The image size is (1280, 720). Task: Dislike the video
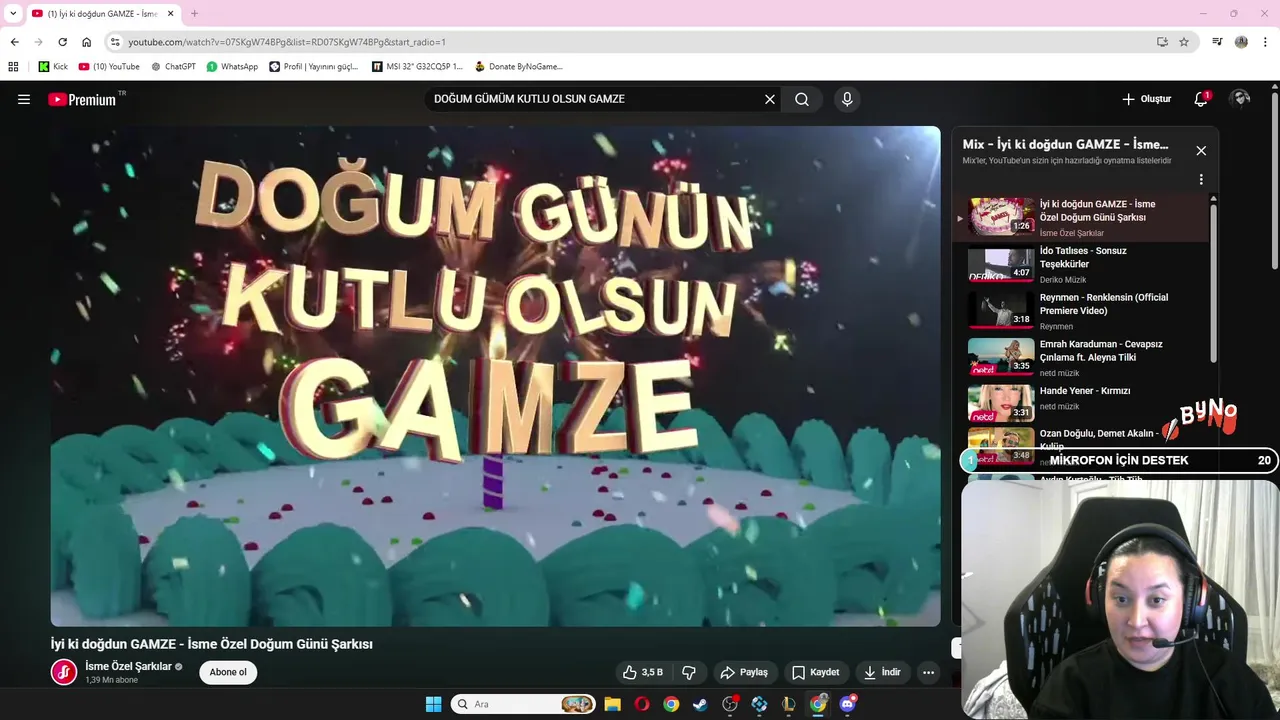click(688, 672)
